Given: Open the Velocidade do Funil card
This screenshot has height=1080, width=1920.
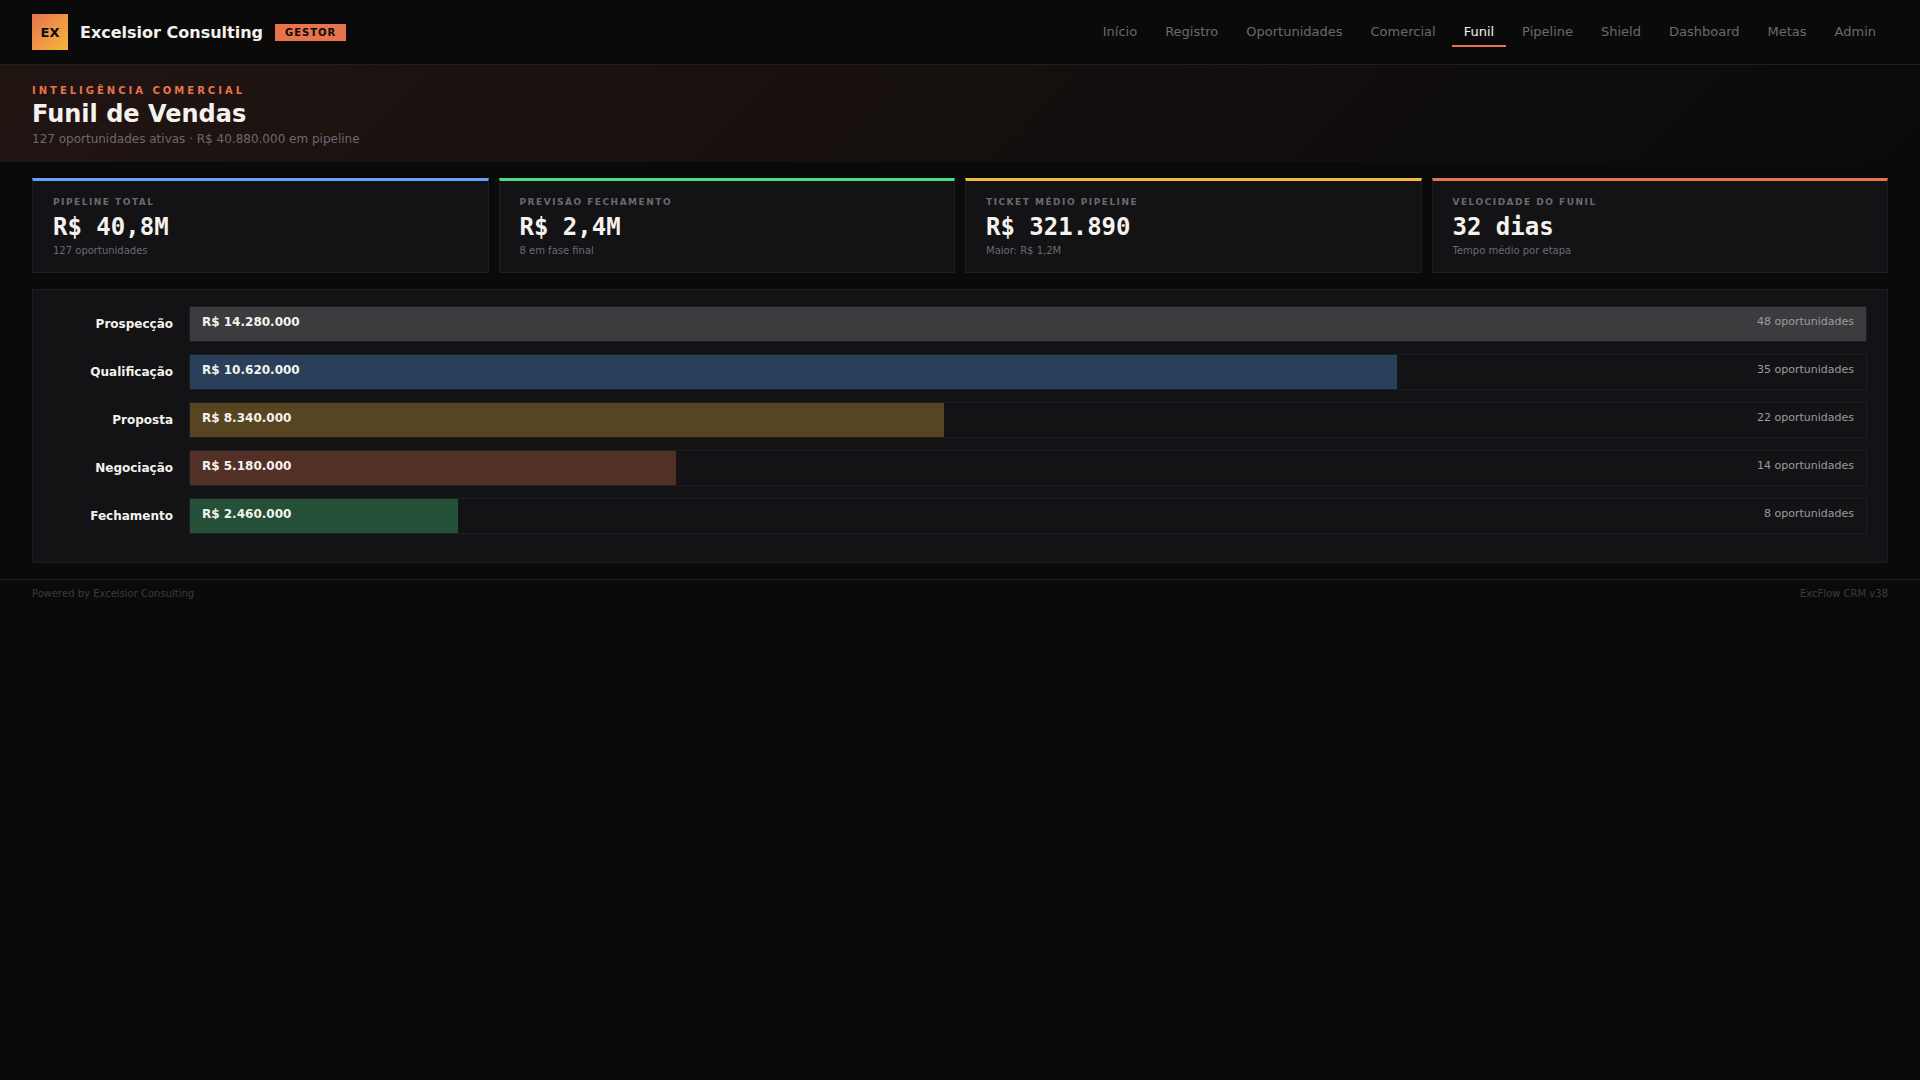Looking at the screenshot, I should (x=1659, y=226).
